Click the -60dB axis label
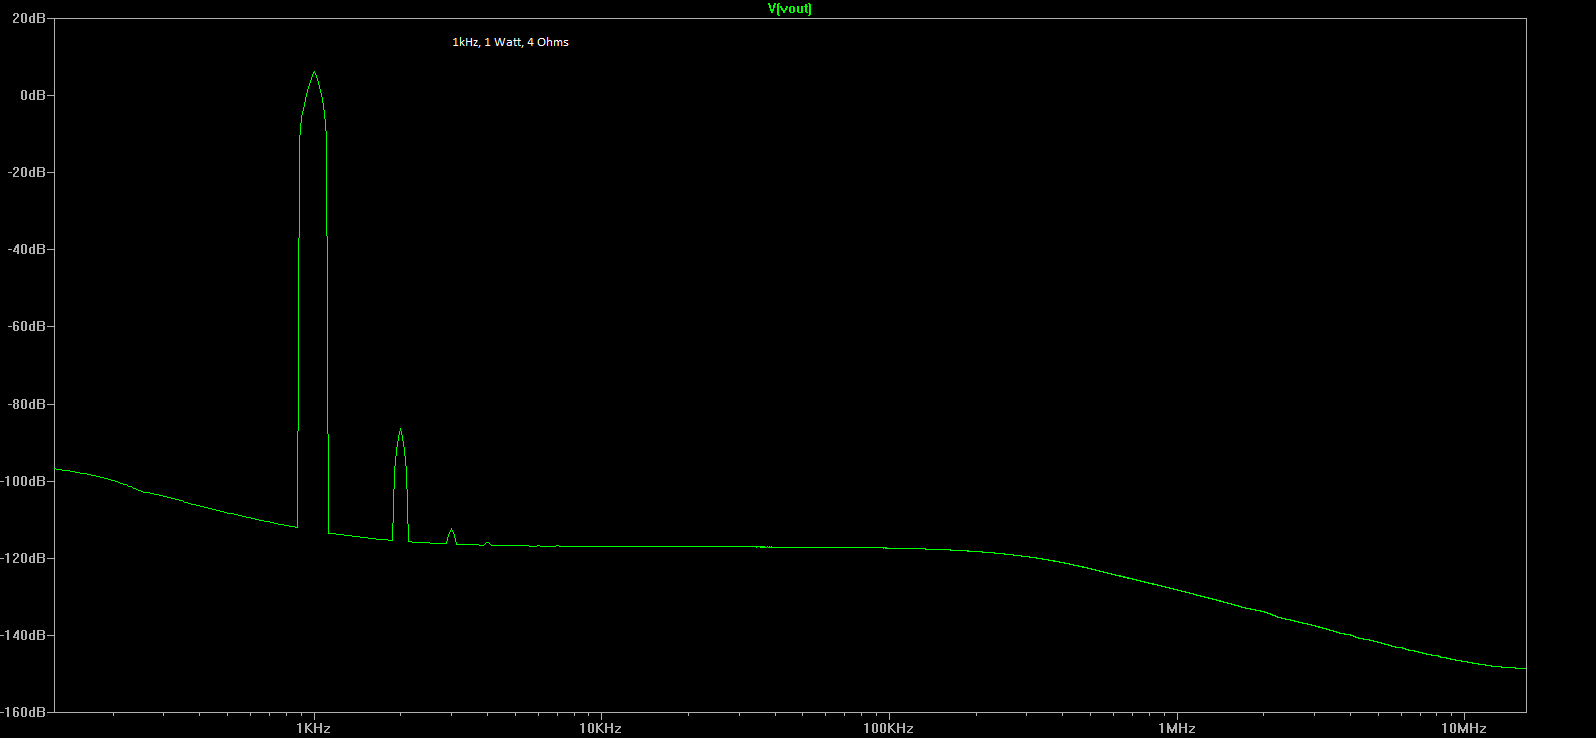1596x738 pixels. click(x=28, y=326)
